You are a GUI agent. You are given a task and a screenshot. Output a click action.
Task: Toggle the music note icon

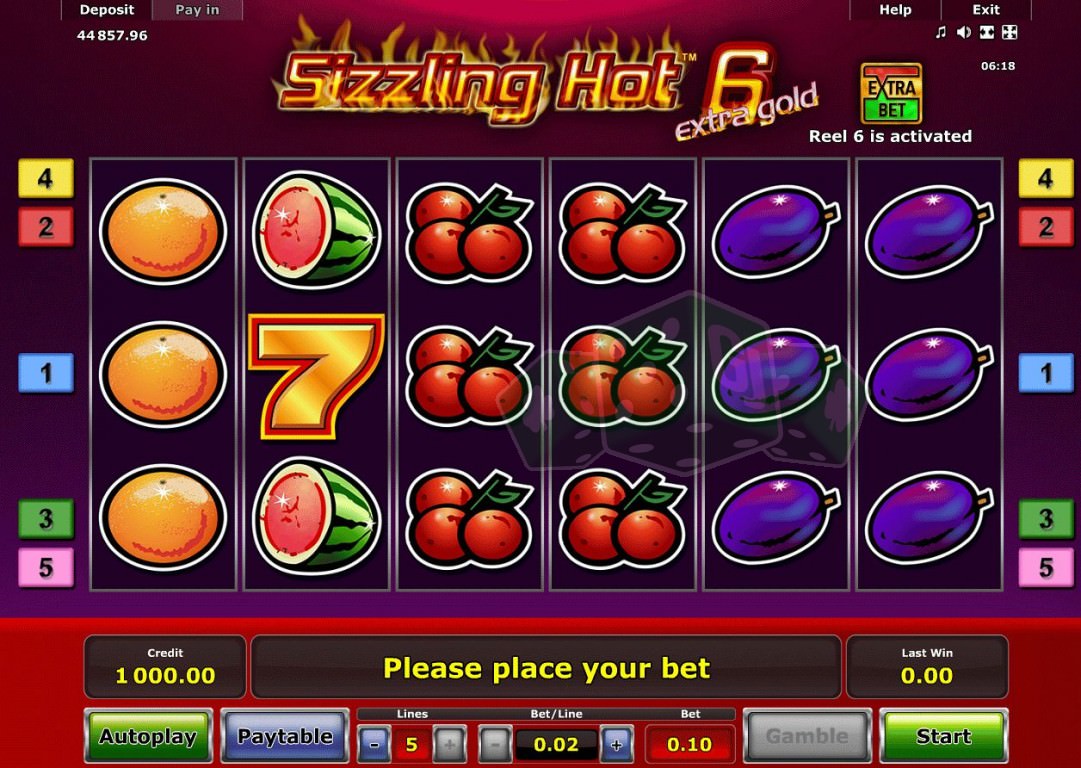(940, 32)
